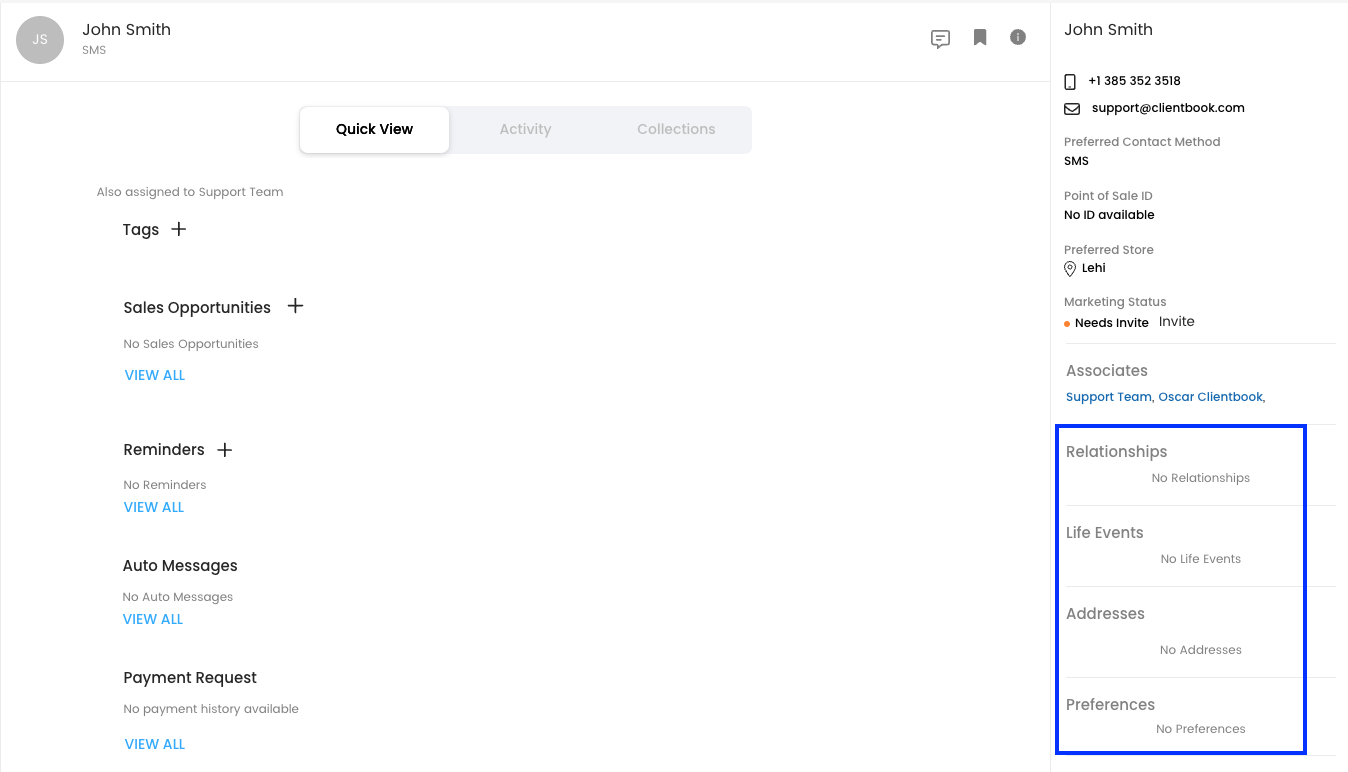Switch to the Activity tab
This screenshot has width=1348, height=772.
pos(525,129)
